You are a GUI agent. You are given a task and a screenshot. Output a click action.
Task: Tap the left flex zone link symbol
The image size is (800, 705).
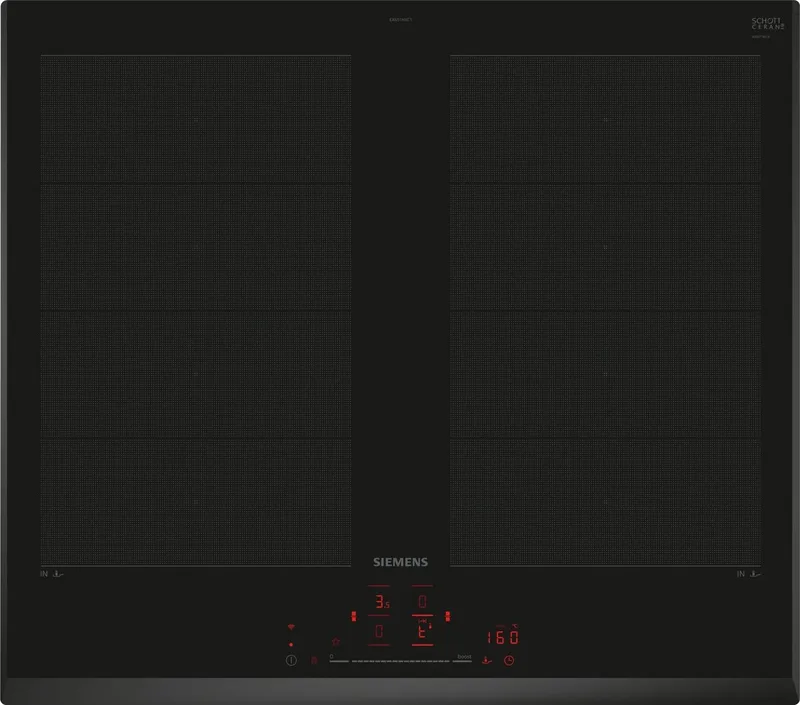pyautogui.click(x=354, y=616)
